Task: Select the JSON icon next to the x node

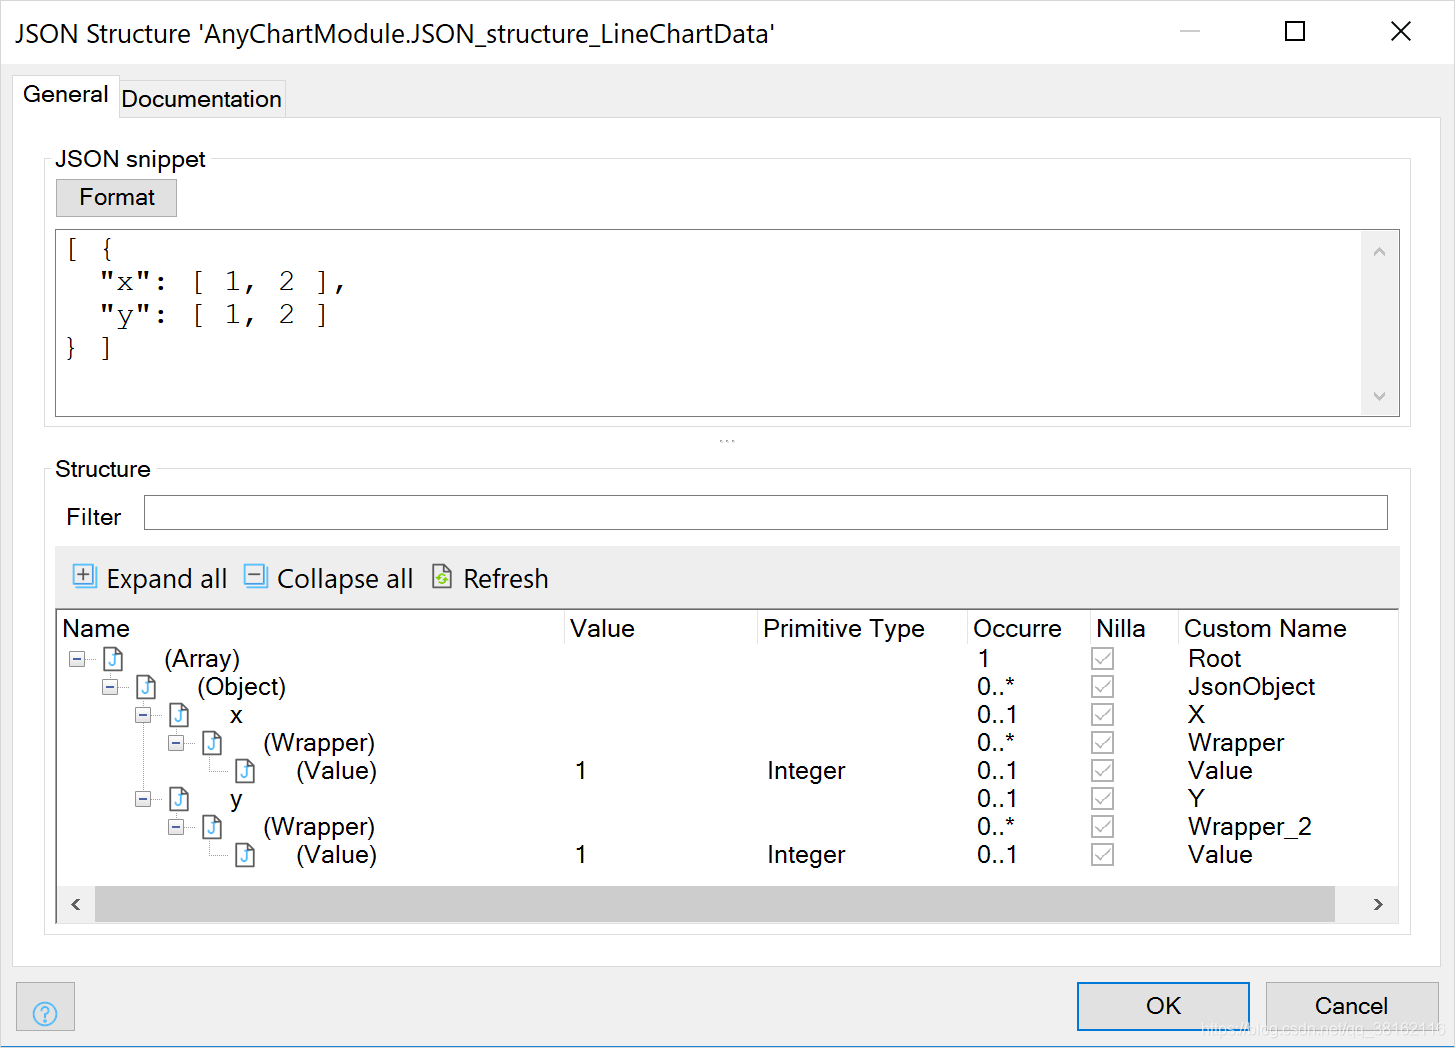Action: 179,714
